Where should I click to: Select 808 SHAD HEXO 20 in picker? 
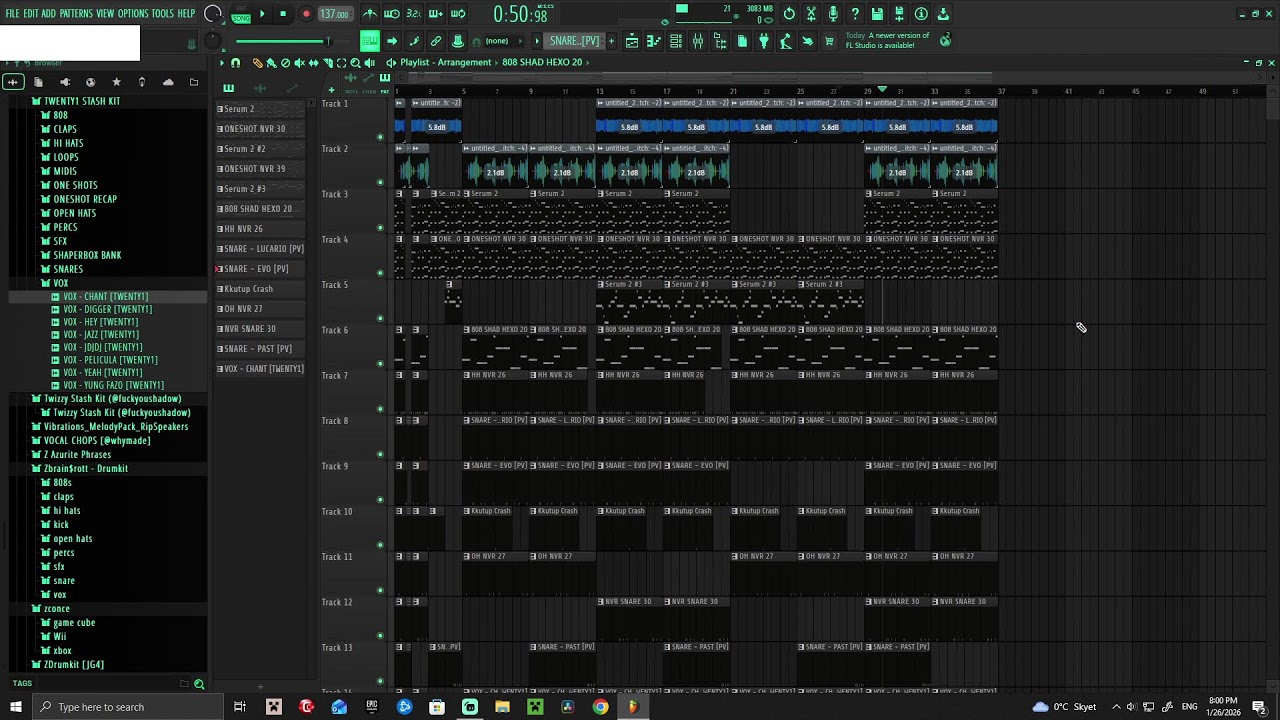(x=260, y=209)
